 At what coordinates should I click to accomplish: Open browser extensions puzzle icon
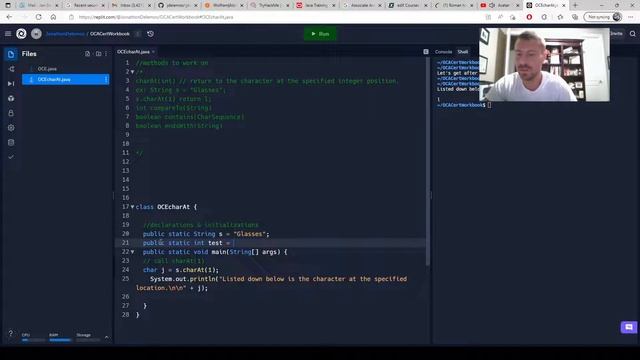[544, 17]
